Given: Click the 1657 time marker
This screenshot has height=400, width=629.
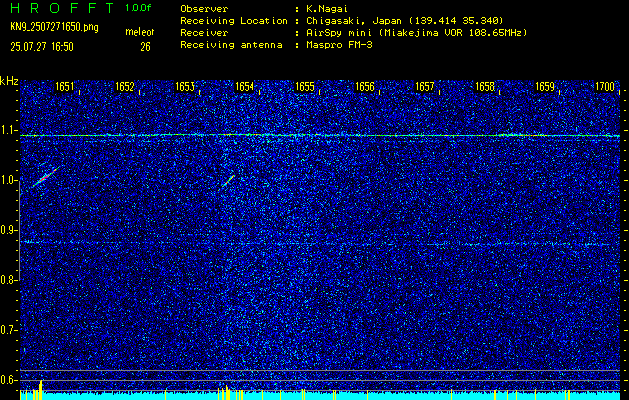Looking at the screenshot, I should click(425, 87).
